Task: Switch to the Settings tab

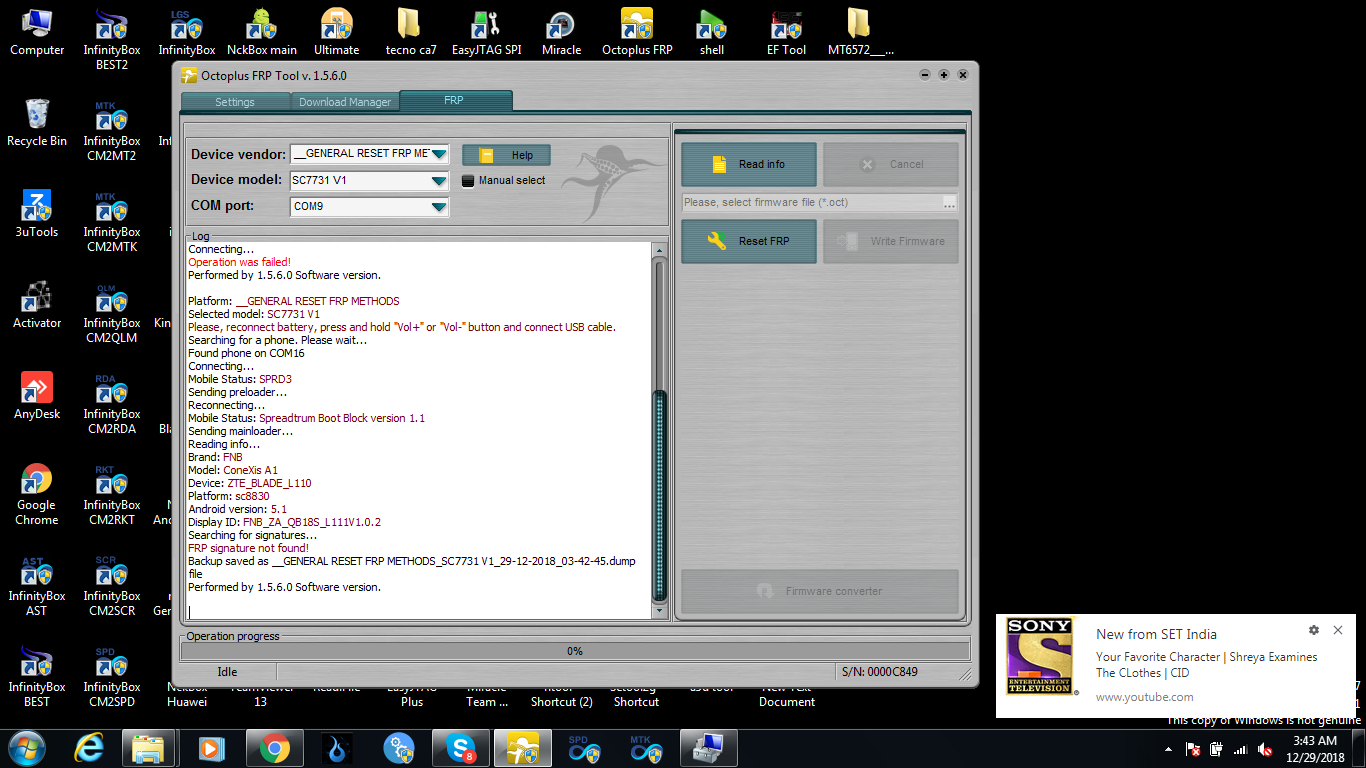Action: pos(235,101)
